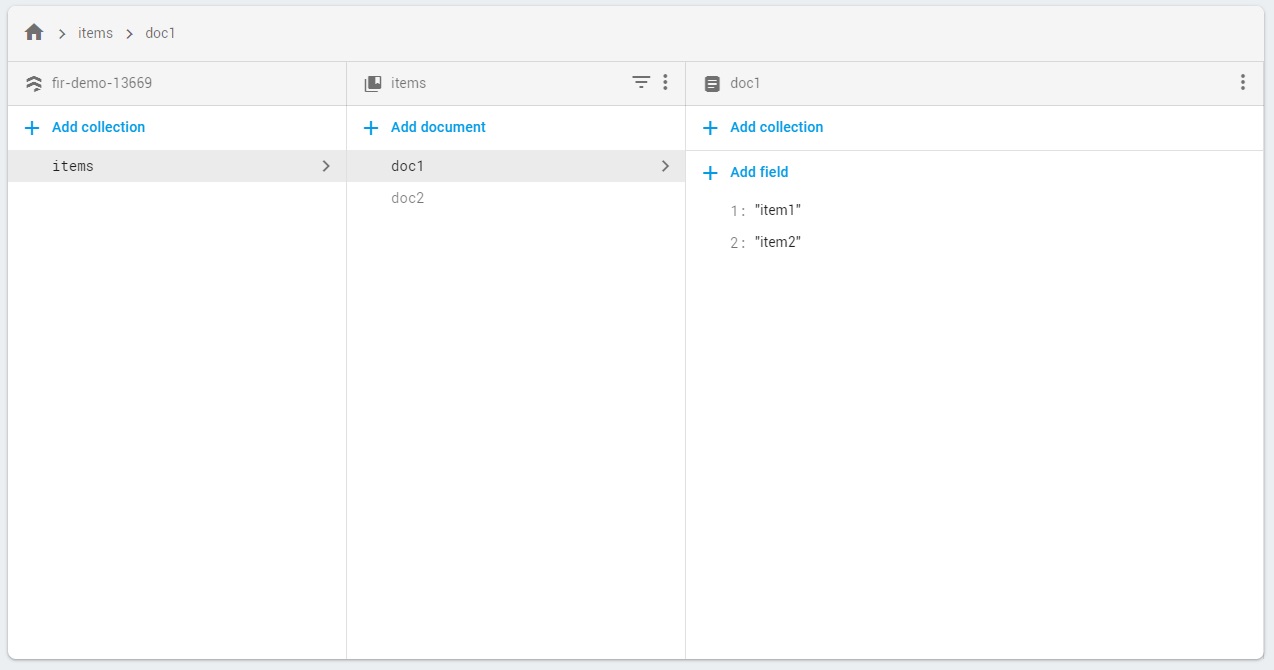Select the items breadcrumb entry

95,33
